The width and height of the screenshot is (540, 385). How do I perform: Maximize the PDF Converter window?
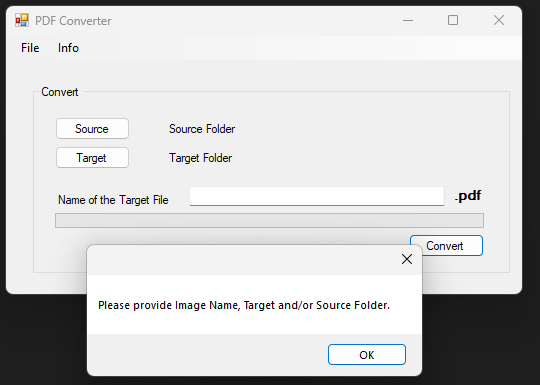click(x=453, y=21)
